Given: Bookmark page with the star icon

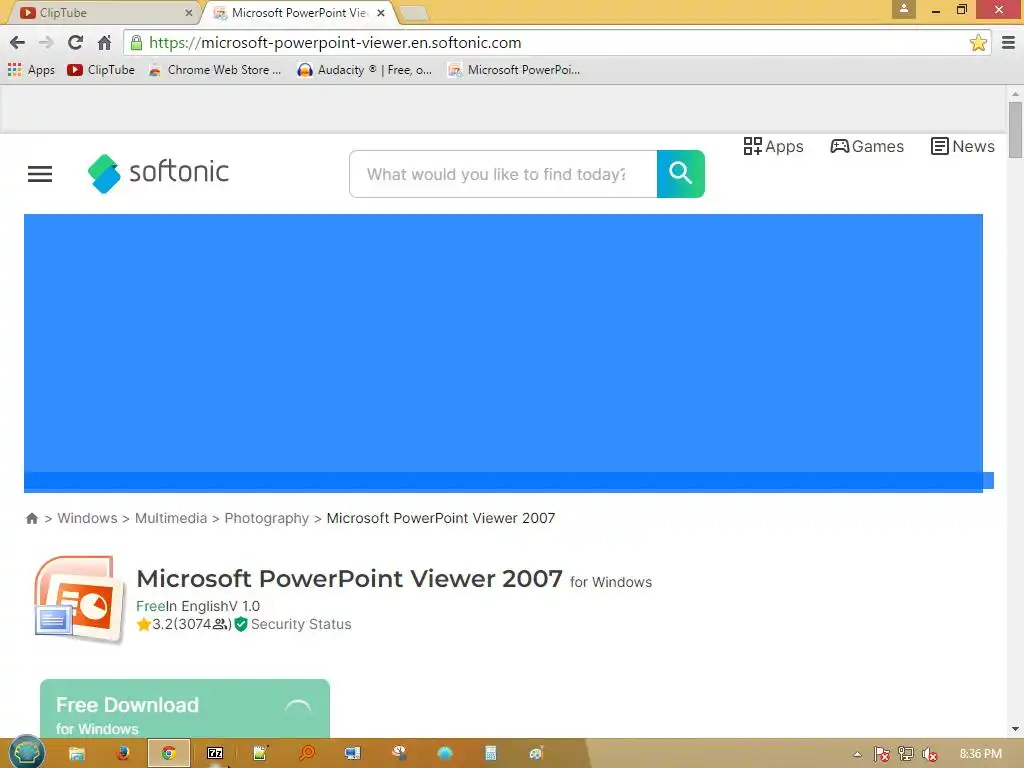Looking at the screenshot, I should [x=978, y=43].
